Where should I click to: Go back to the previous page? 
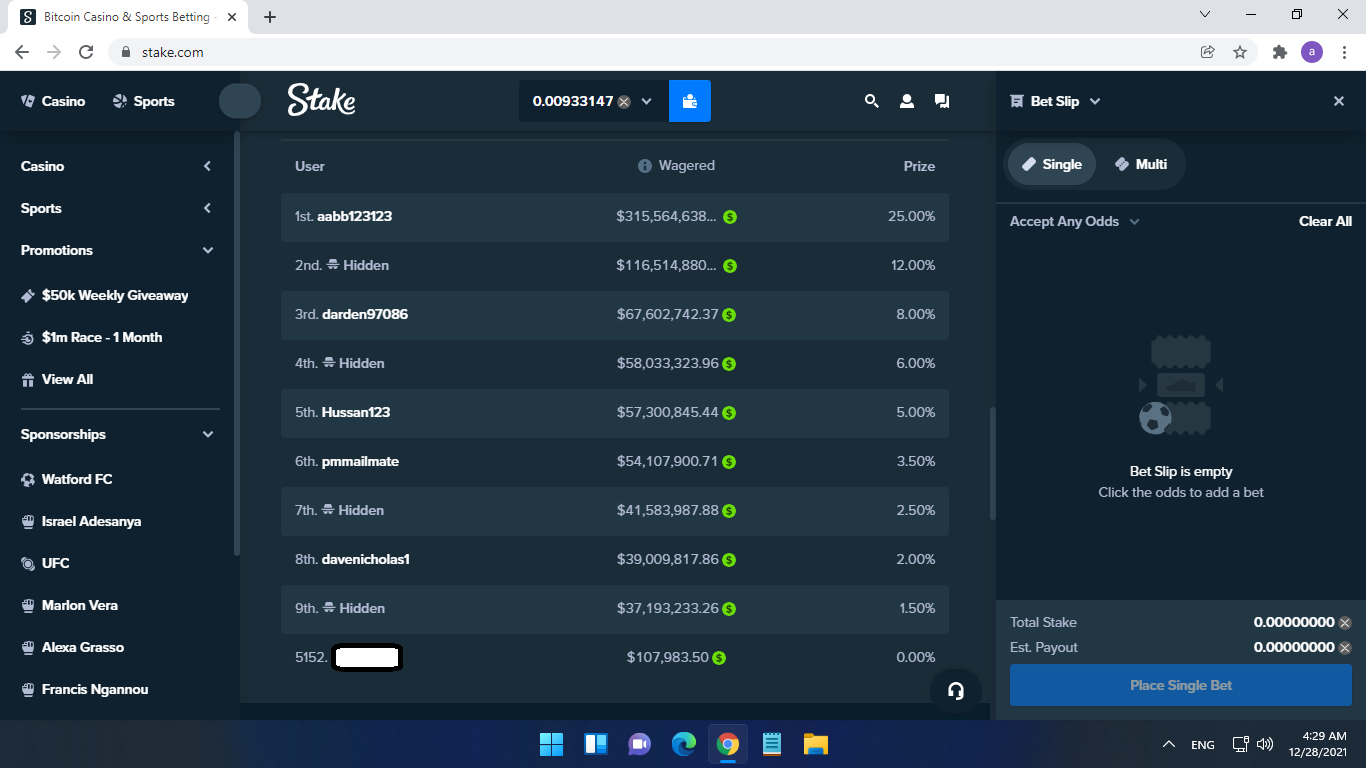22,52
